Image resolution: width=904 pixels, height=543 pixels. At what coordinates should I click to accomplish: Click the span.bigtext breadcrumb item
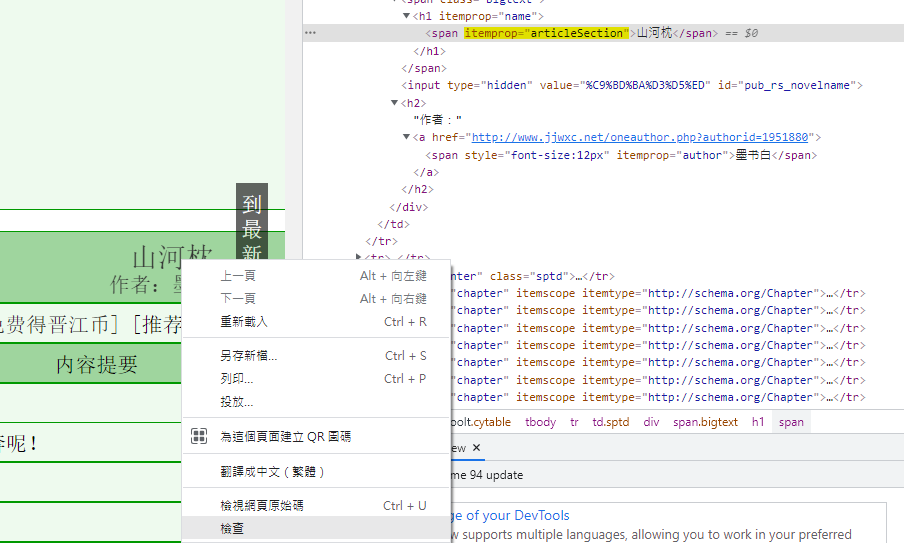click(x=705, y=422)
